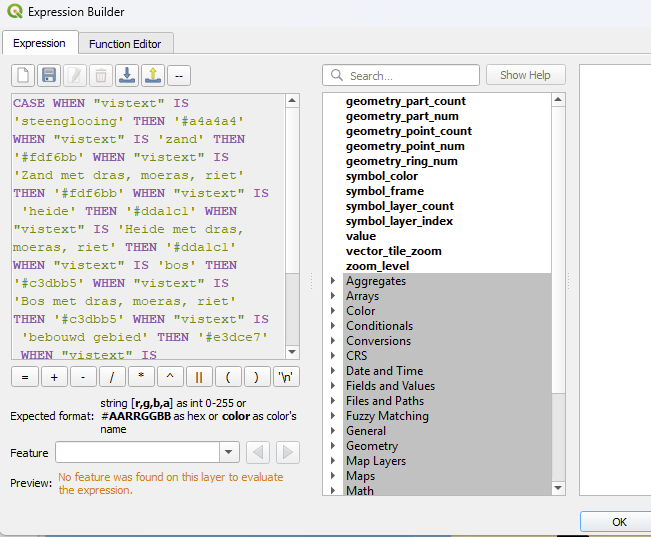Go to next feature using the right arrow

[287, 452]
